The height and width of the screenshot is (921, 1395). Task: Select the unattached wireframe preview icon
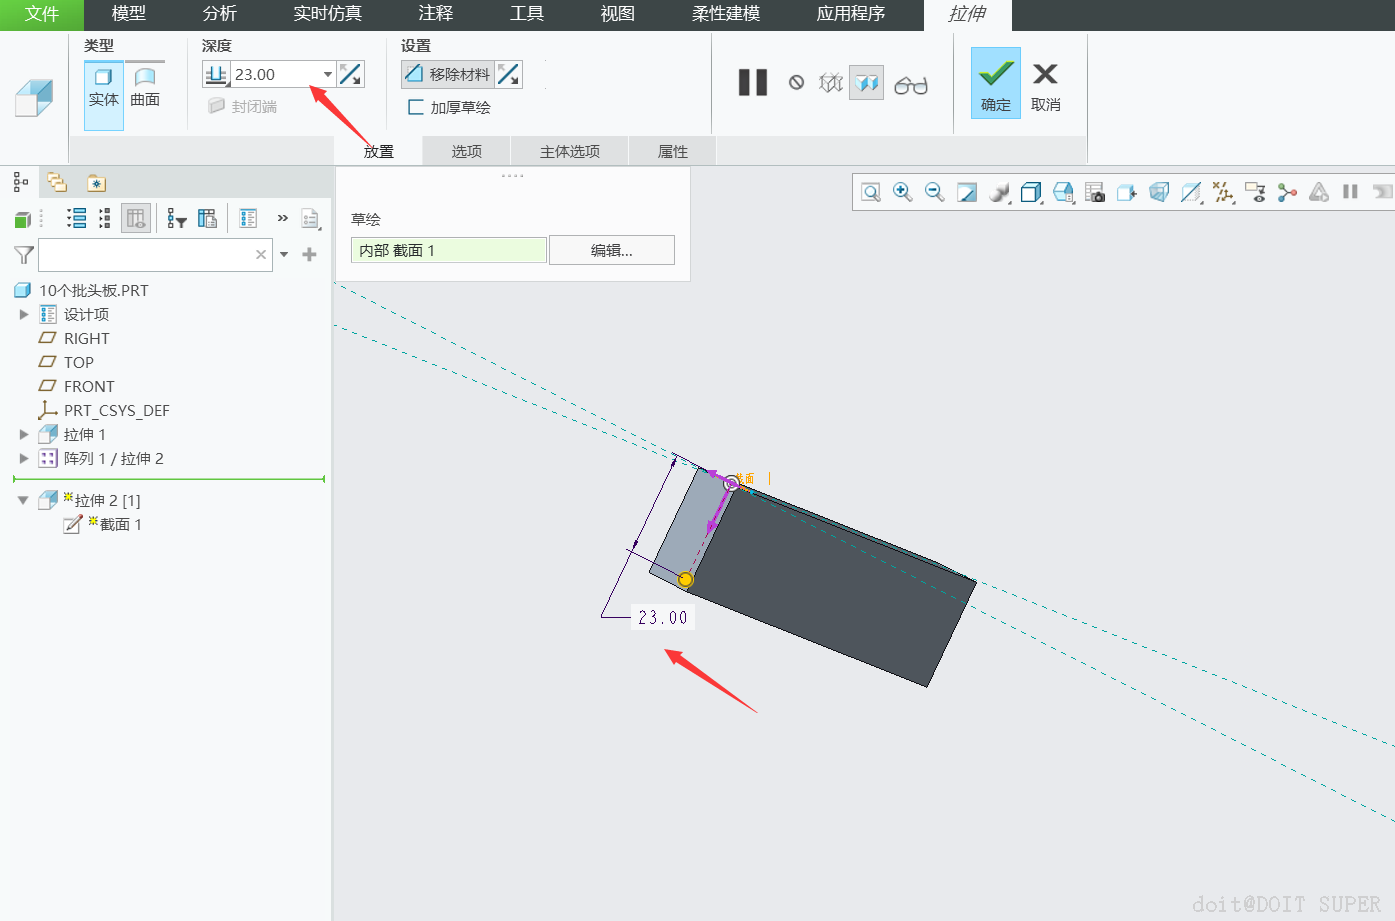pos(831,82)
